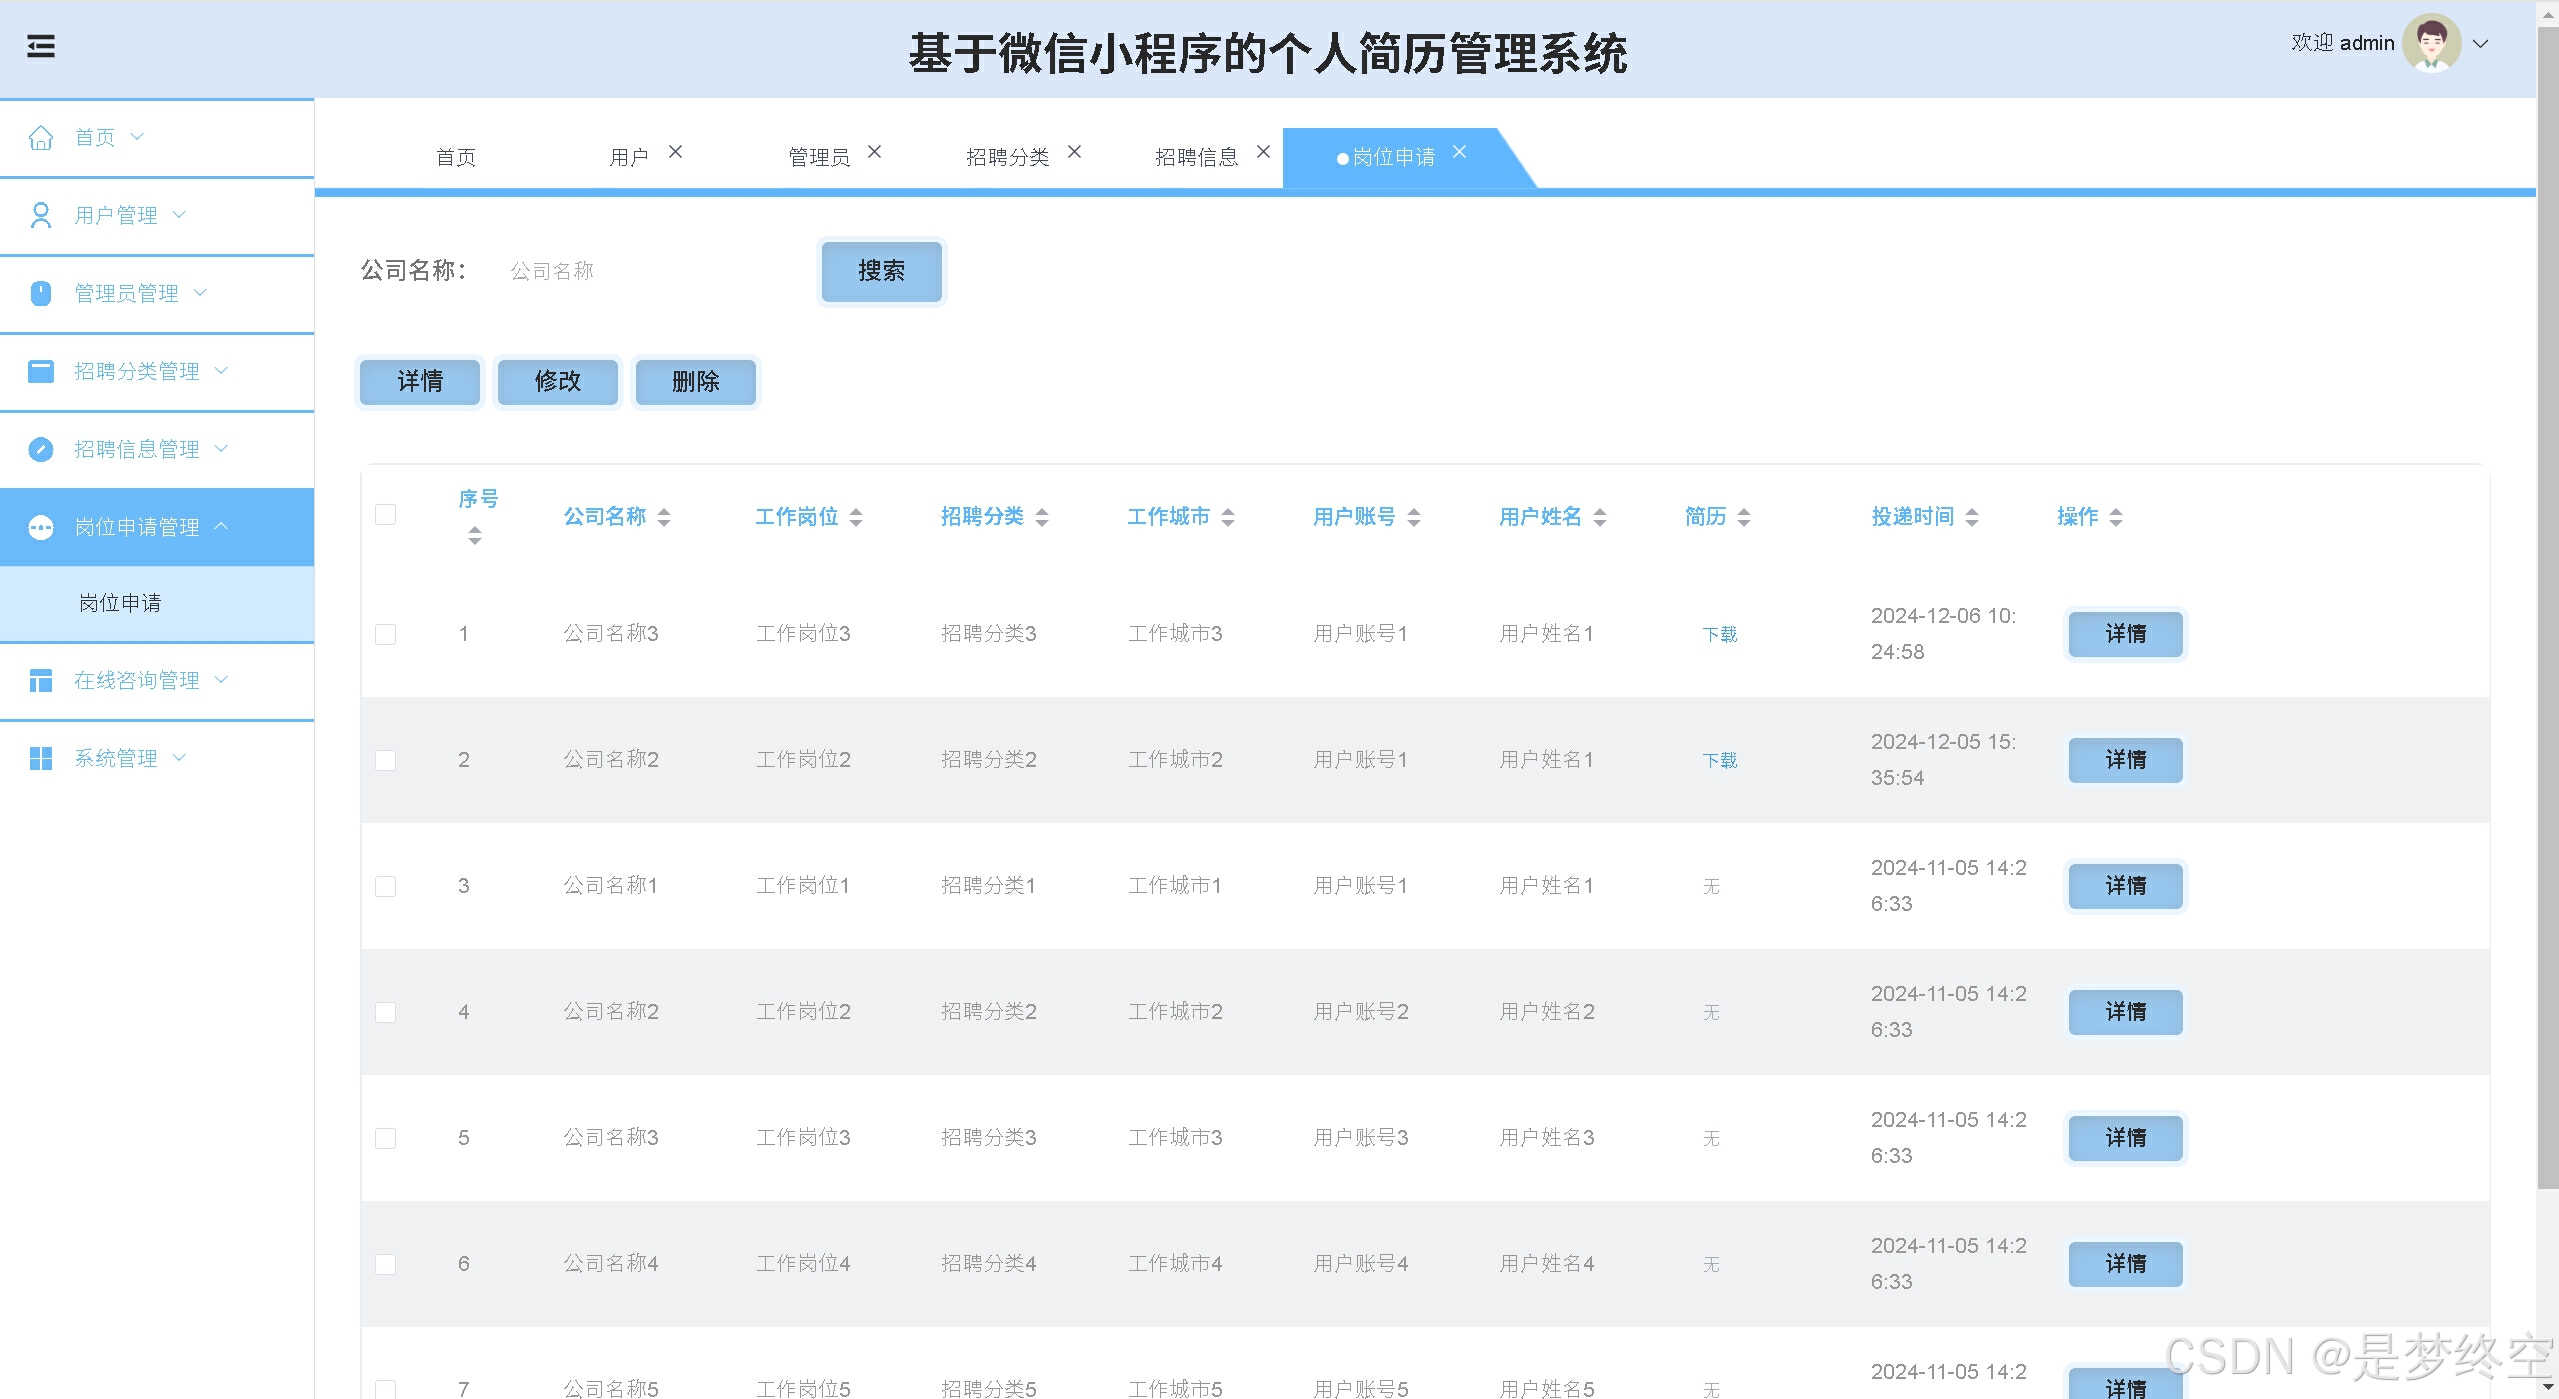
Task: Click the admin management mouse icon
Action: (x=41, y=293)
